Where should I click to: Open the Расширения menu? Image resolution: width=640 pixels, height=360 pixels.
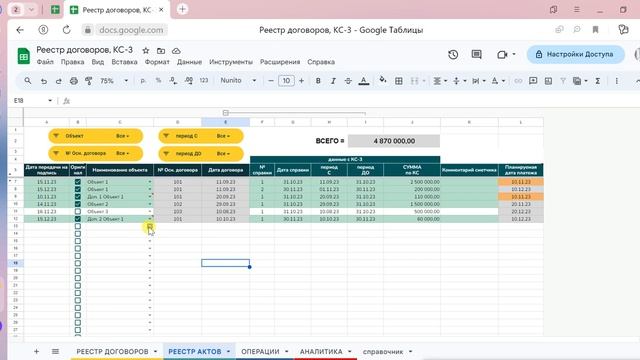(x=280, y=62)
